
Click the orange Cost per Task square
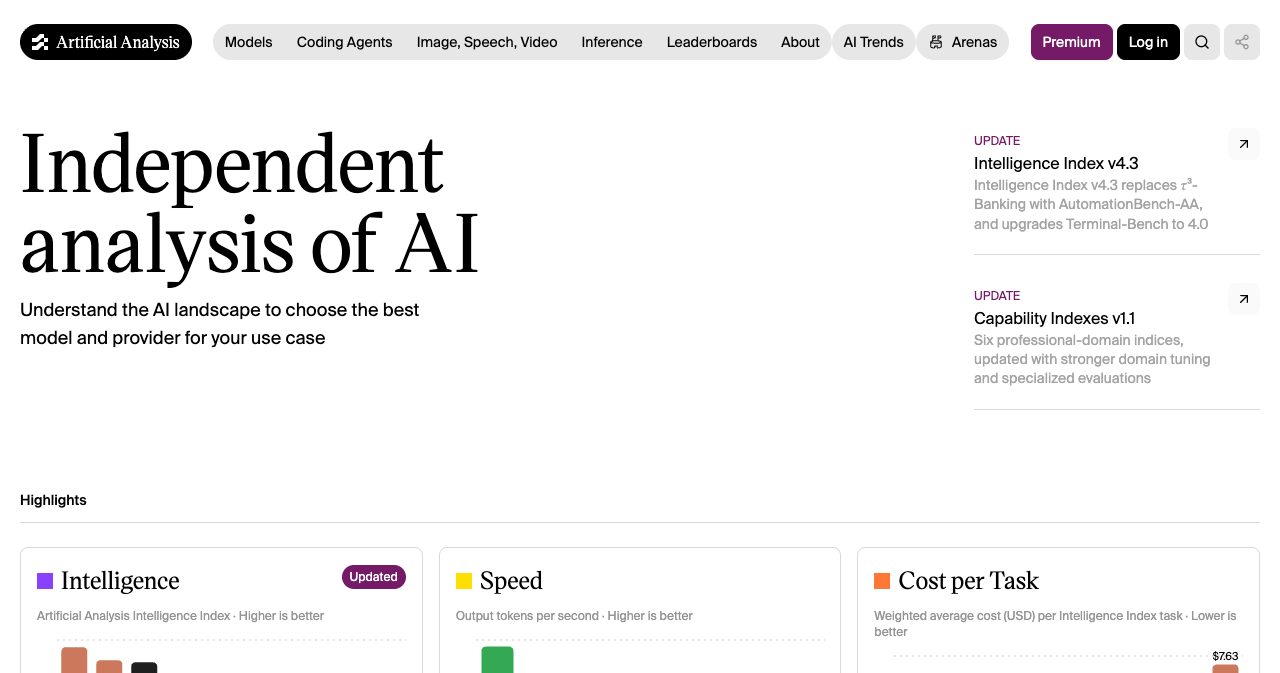(x=882, y=581)
